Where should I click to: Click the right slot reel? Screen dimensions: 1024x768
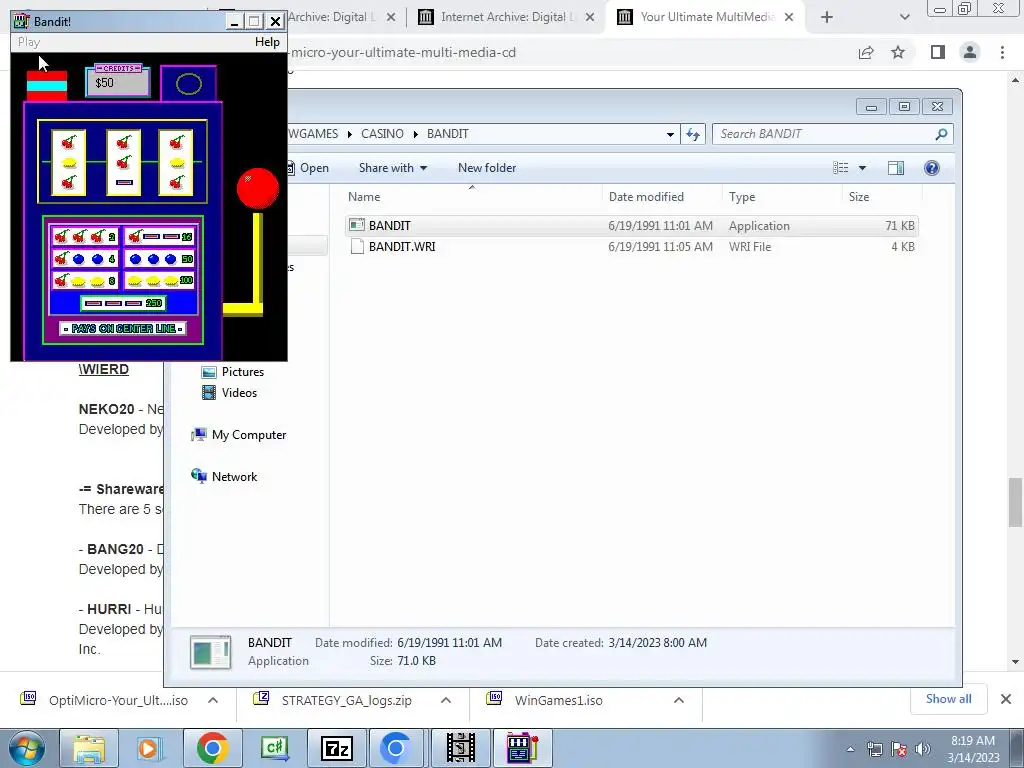(176, 161)
